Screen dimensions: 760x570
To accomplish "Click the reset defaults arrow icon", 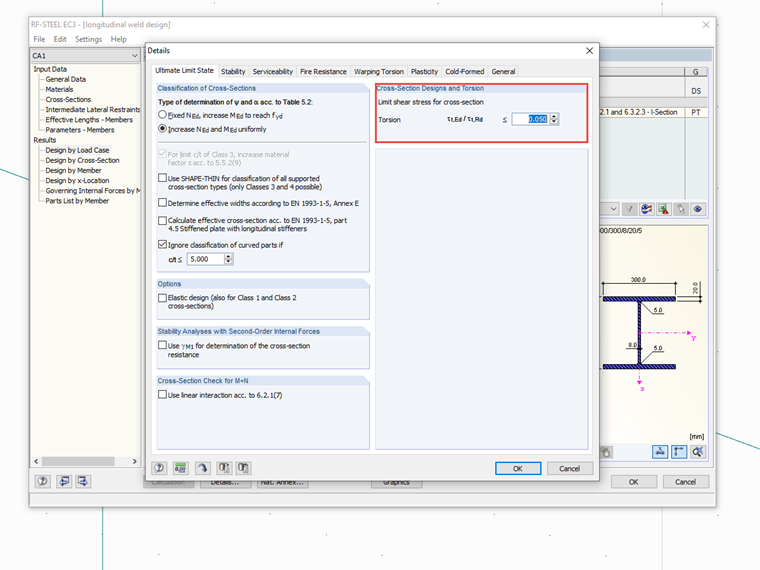I will pos(203,468).
